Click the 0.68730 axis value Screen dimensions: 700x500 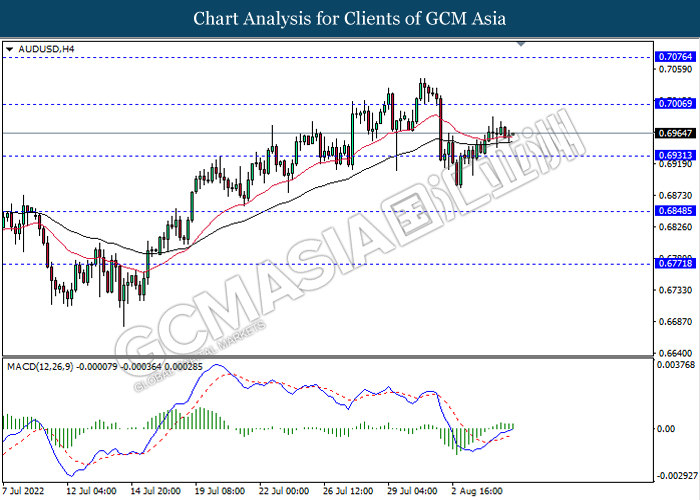[x=675, y=196]
